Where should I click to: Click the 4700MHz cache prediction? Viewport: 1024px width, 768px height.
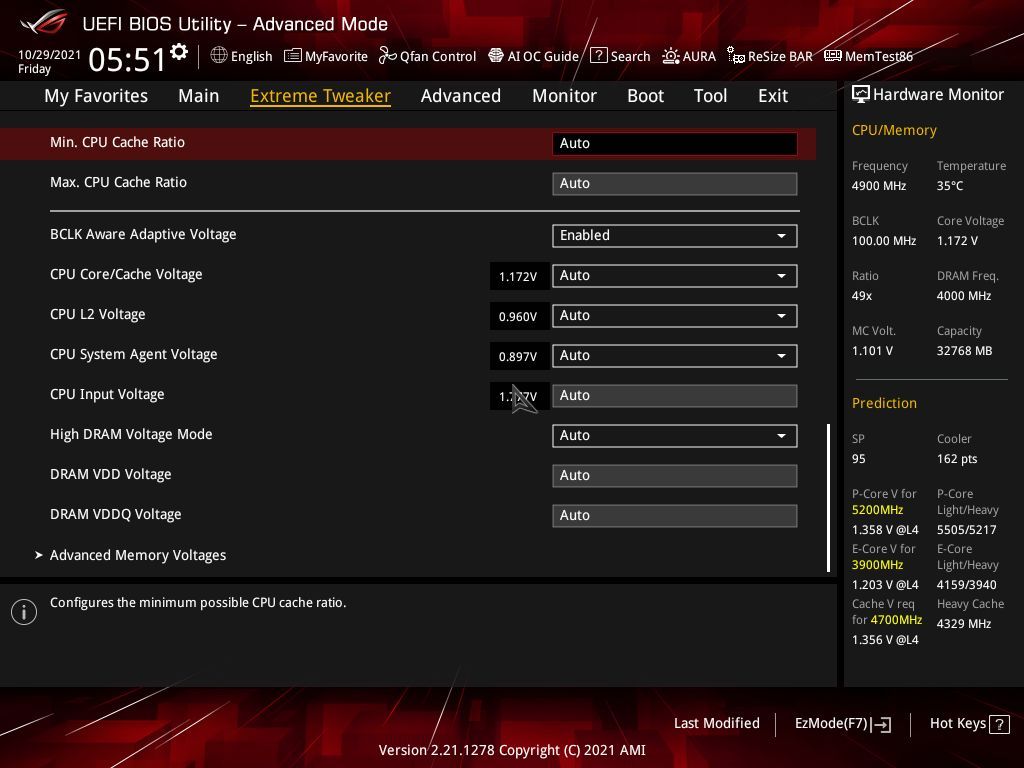point(896,620)
